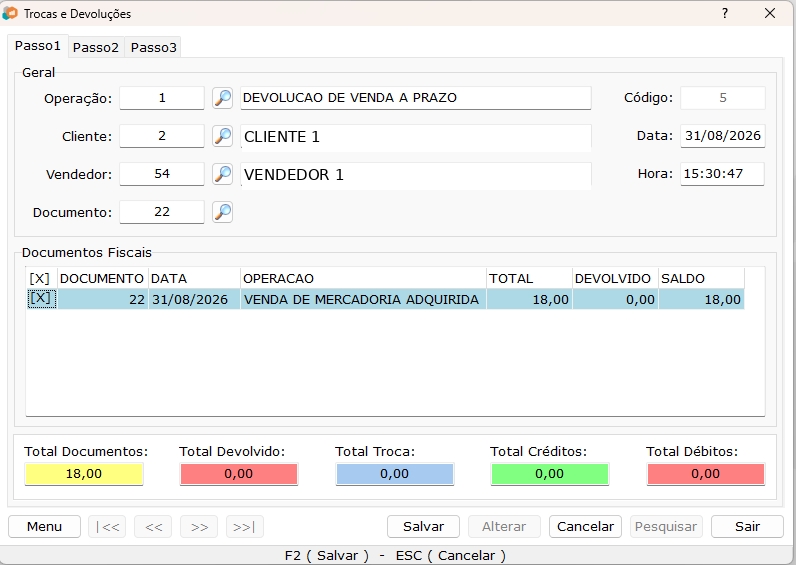Click the Operação code field
Image resolution: width=796 pixels, height=565 pixels.
pos(162,98)
